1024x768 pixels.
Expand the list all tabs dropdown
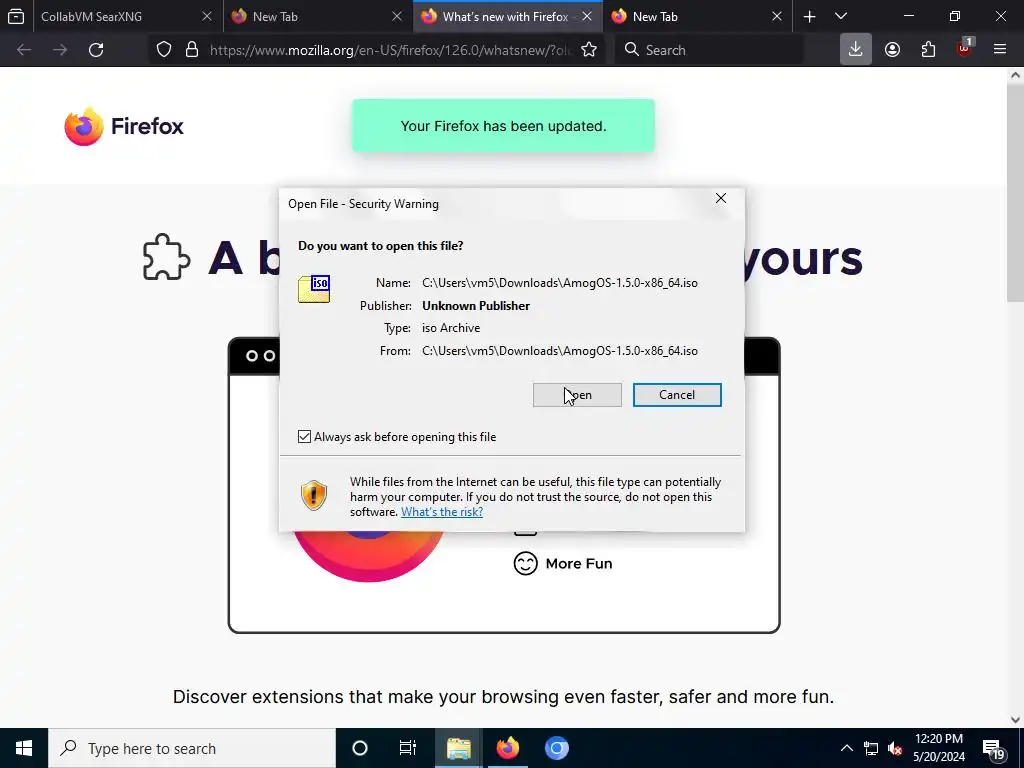click(840, 16)
